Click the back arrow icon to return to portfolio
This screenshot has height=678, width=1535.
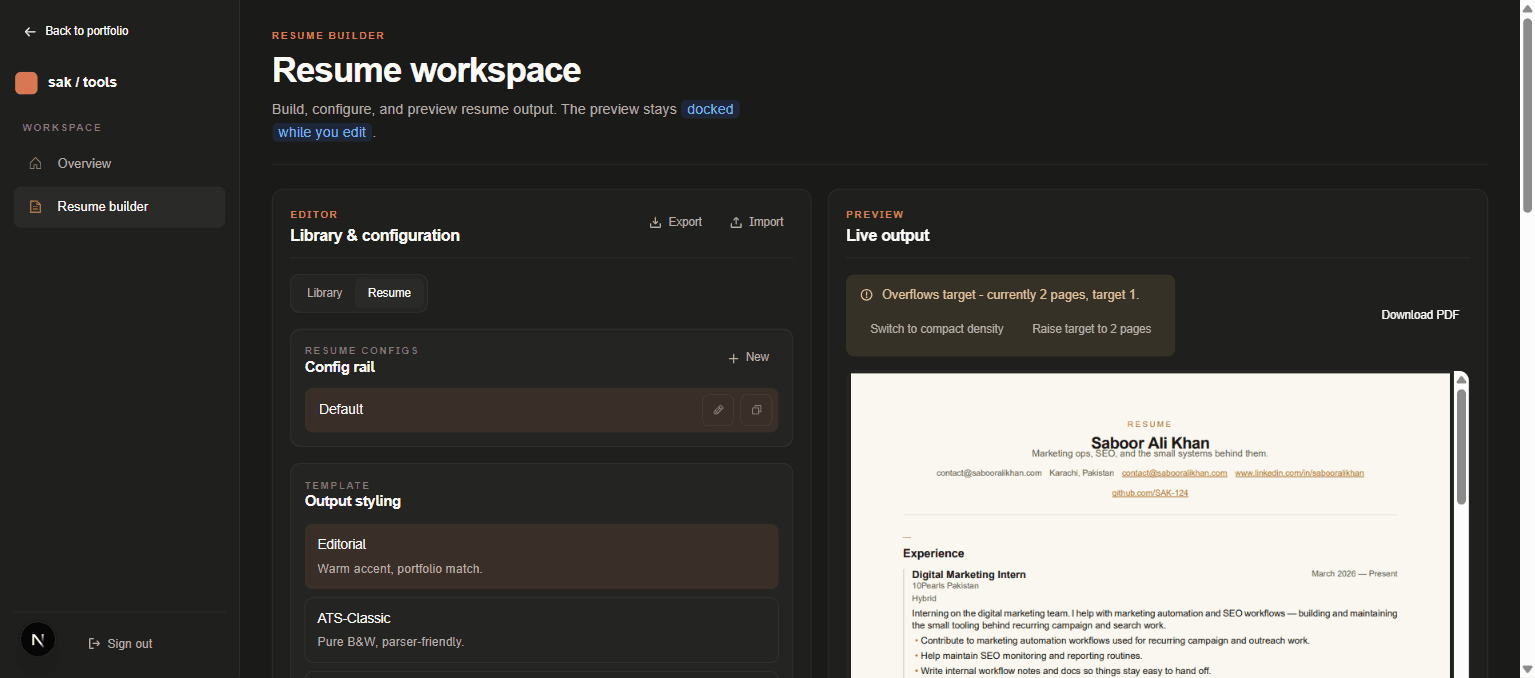(x=30, y=32)
